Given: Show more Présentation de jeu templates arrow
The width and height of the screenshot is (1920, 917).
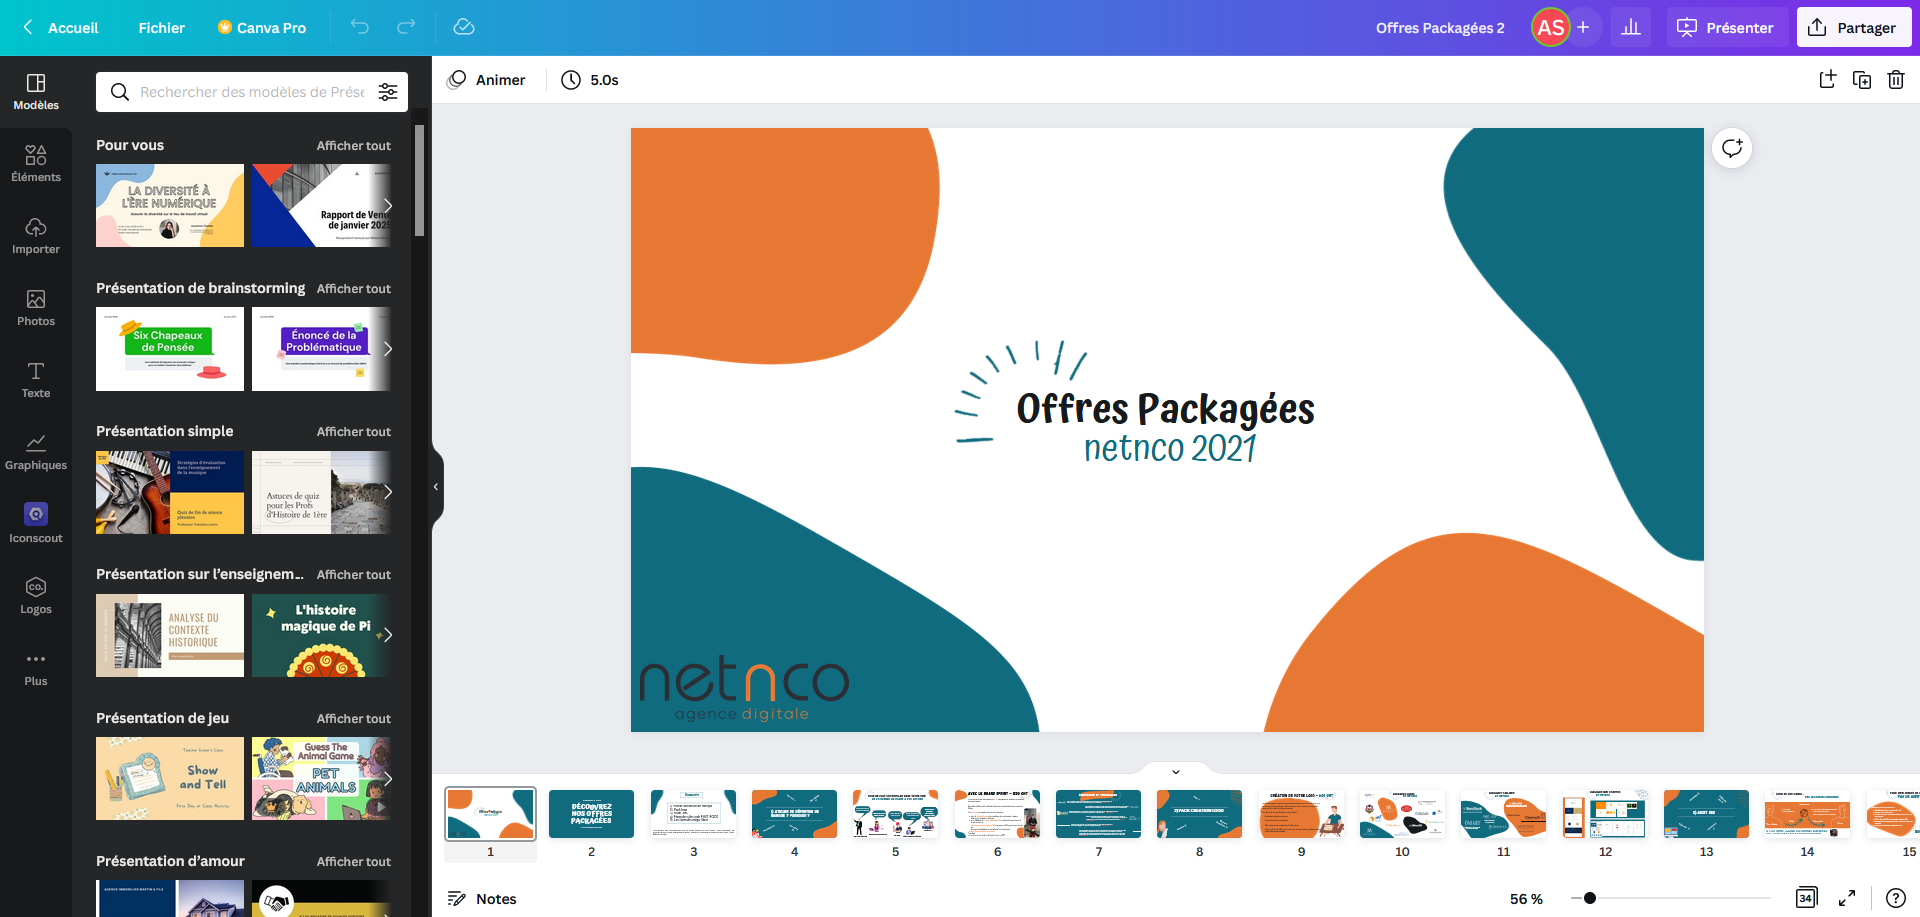Looking at the screenshot, I should (388, 778).
